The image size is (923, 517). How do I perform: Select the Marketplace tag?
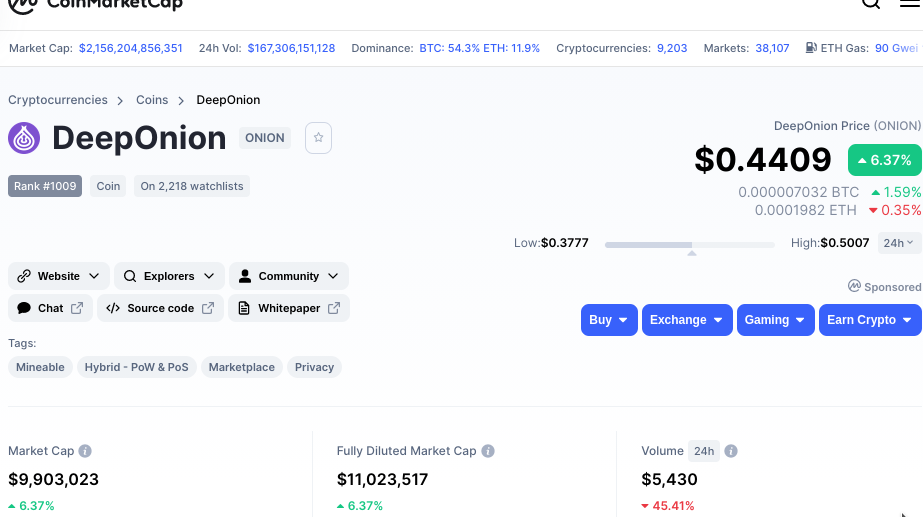point(241,367)
